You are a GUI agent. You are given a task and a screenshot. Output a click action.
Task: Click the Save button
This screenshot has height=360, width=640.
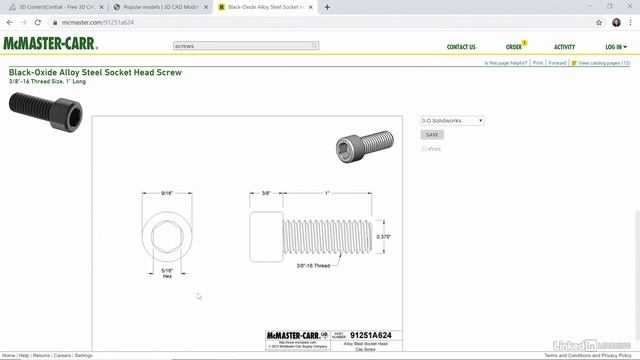(432, 135)
